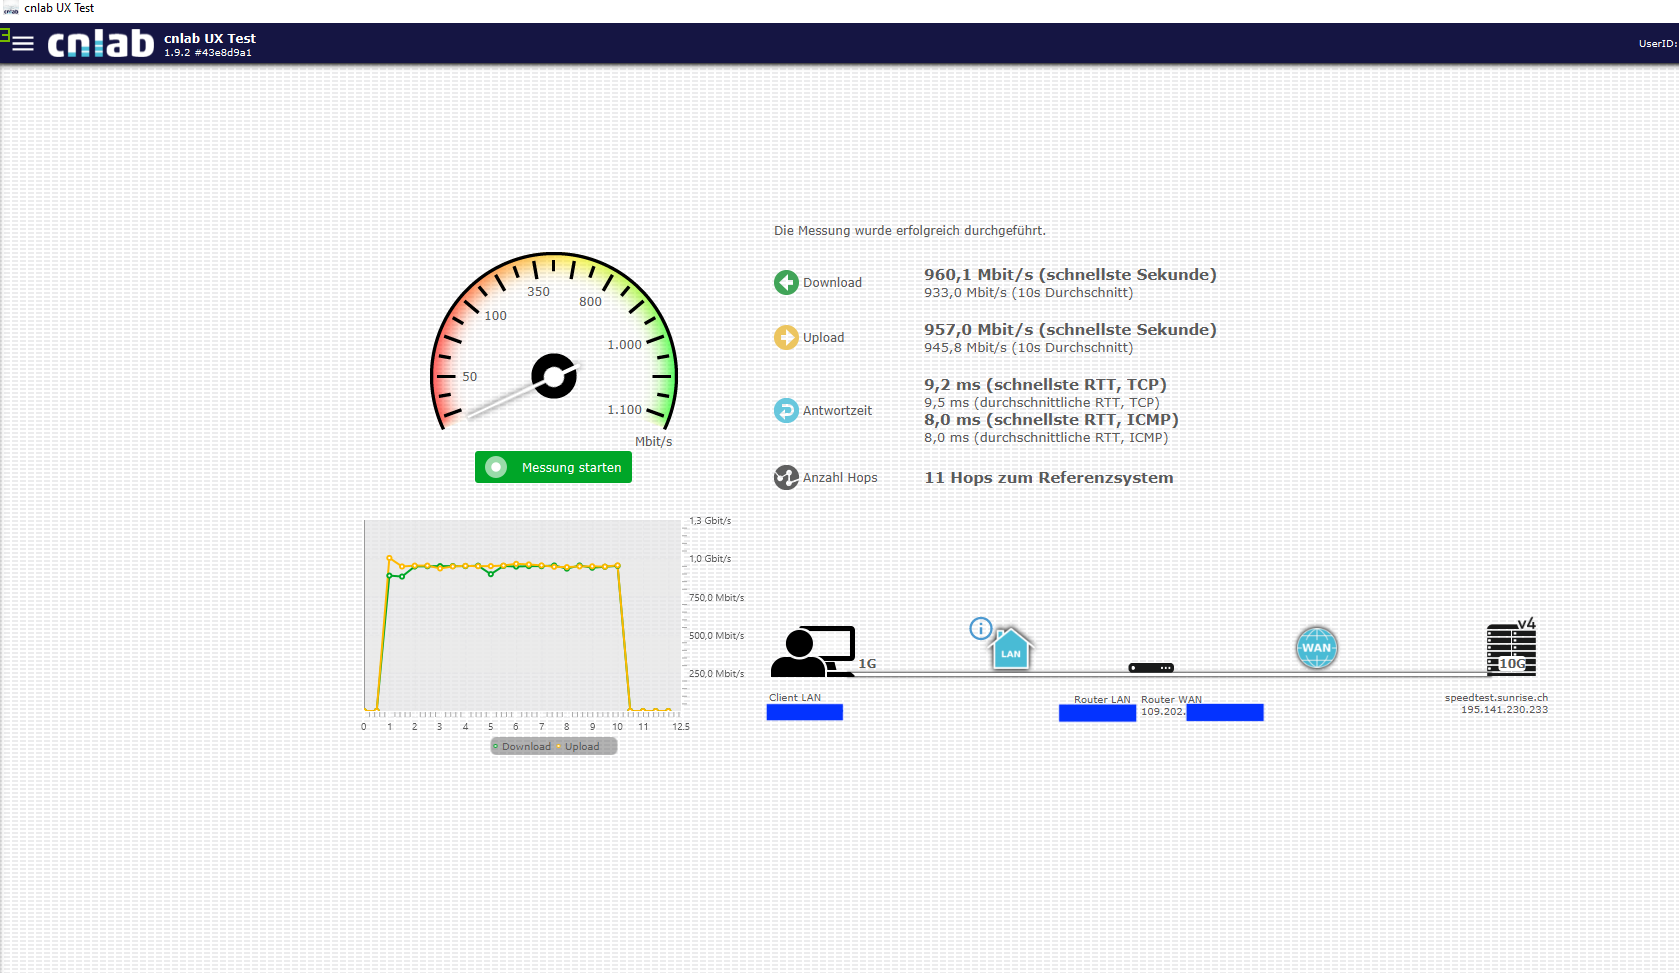Click the speedometer gauge needle hub
Image resolution: width=1679 pixels, height=973 pixels.
pos(554,376)
